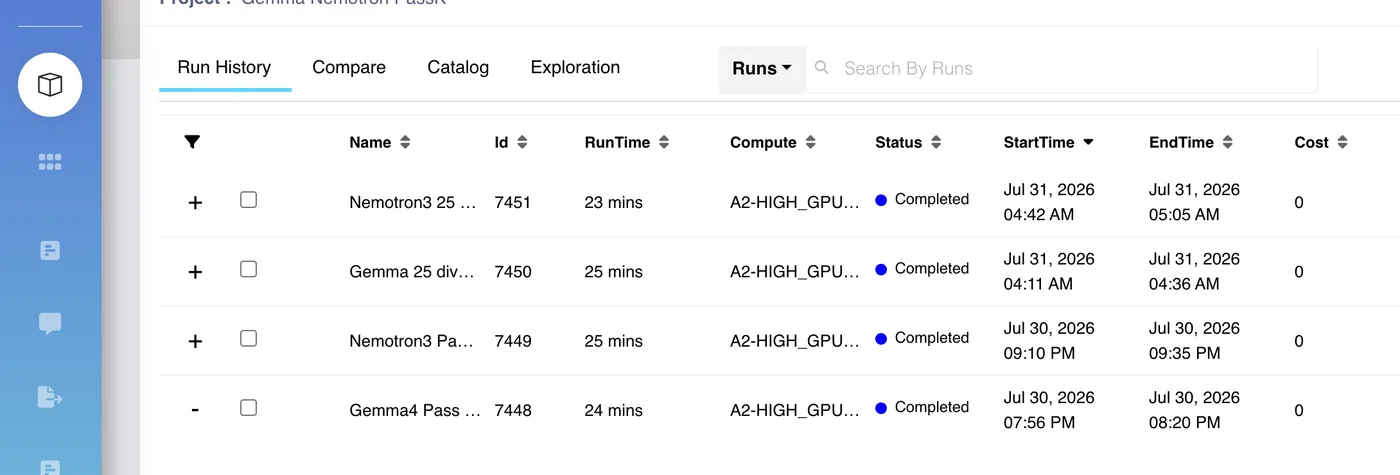Click the 23 mins runtime cell
The width and height of the screenshot is (1400, 475).
(614, 202)
